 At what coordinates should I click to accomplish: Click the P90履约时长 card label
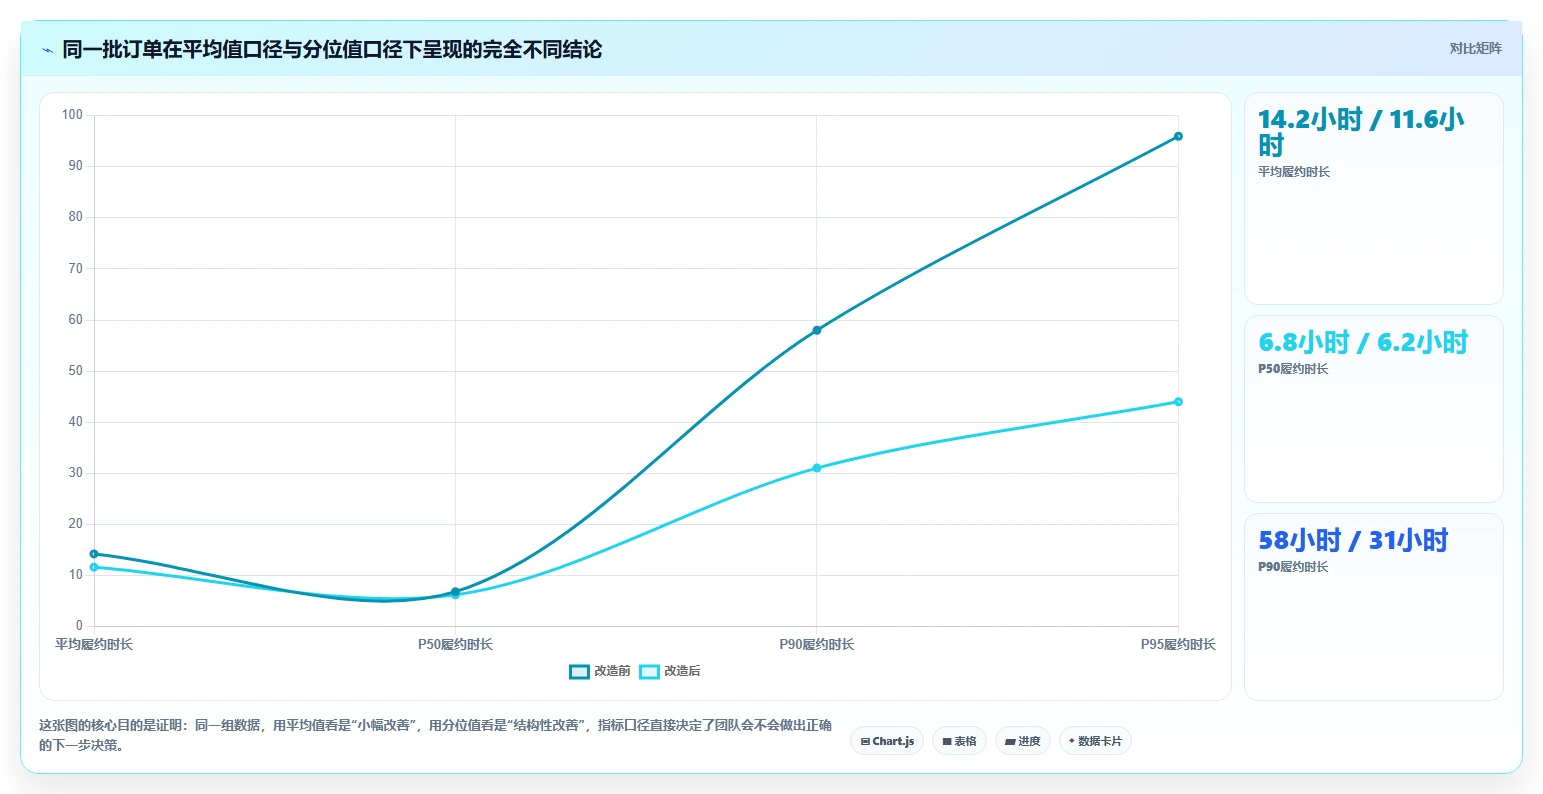pos(1293,567)
